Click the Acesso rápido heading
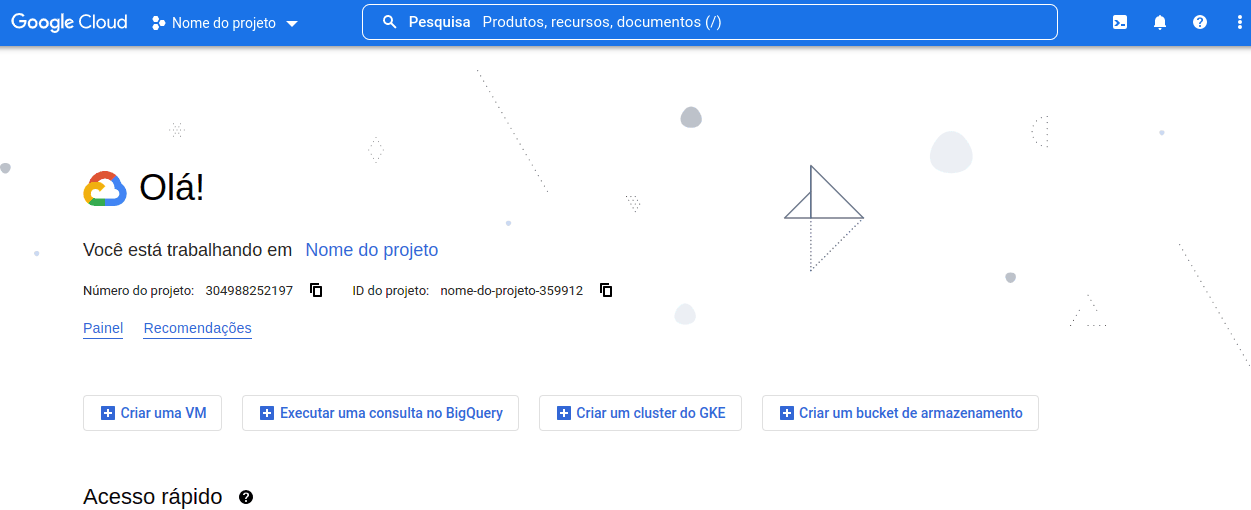Screen dimensions: 1251x510 coord(153,497)
